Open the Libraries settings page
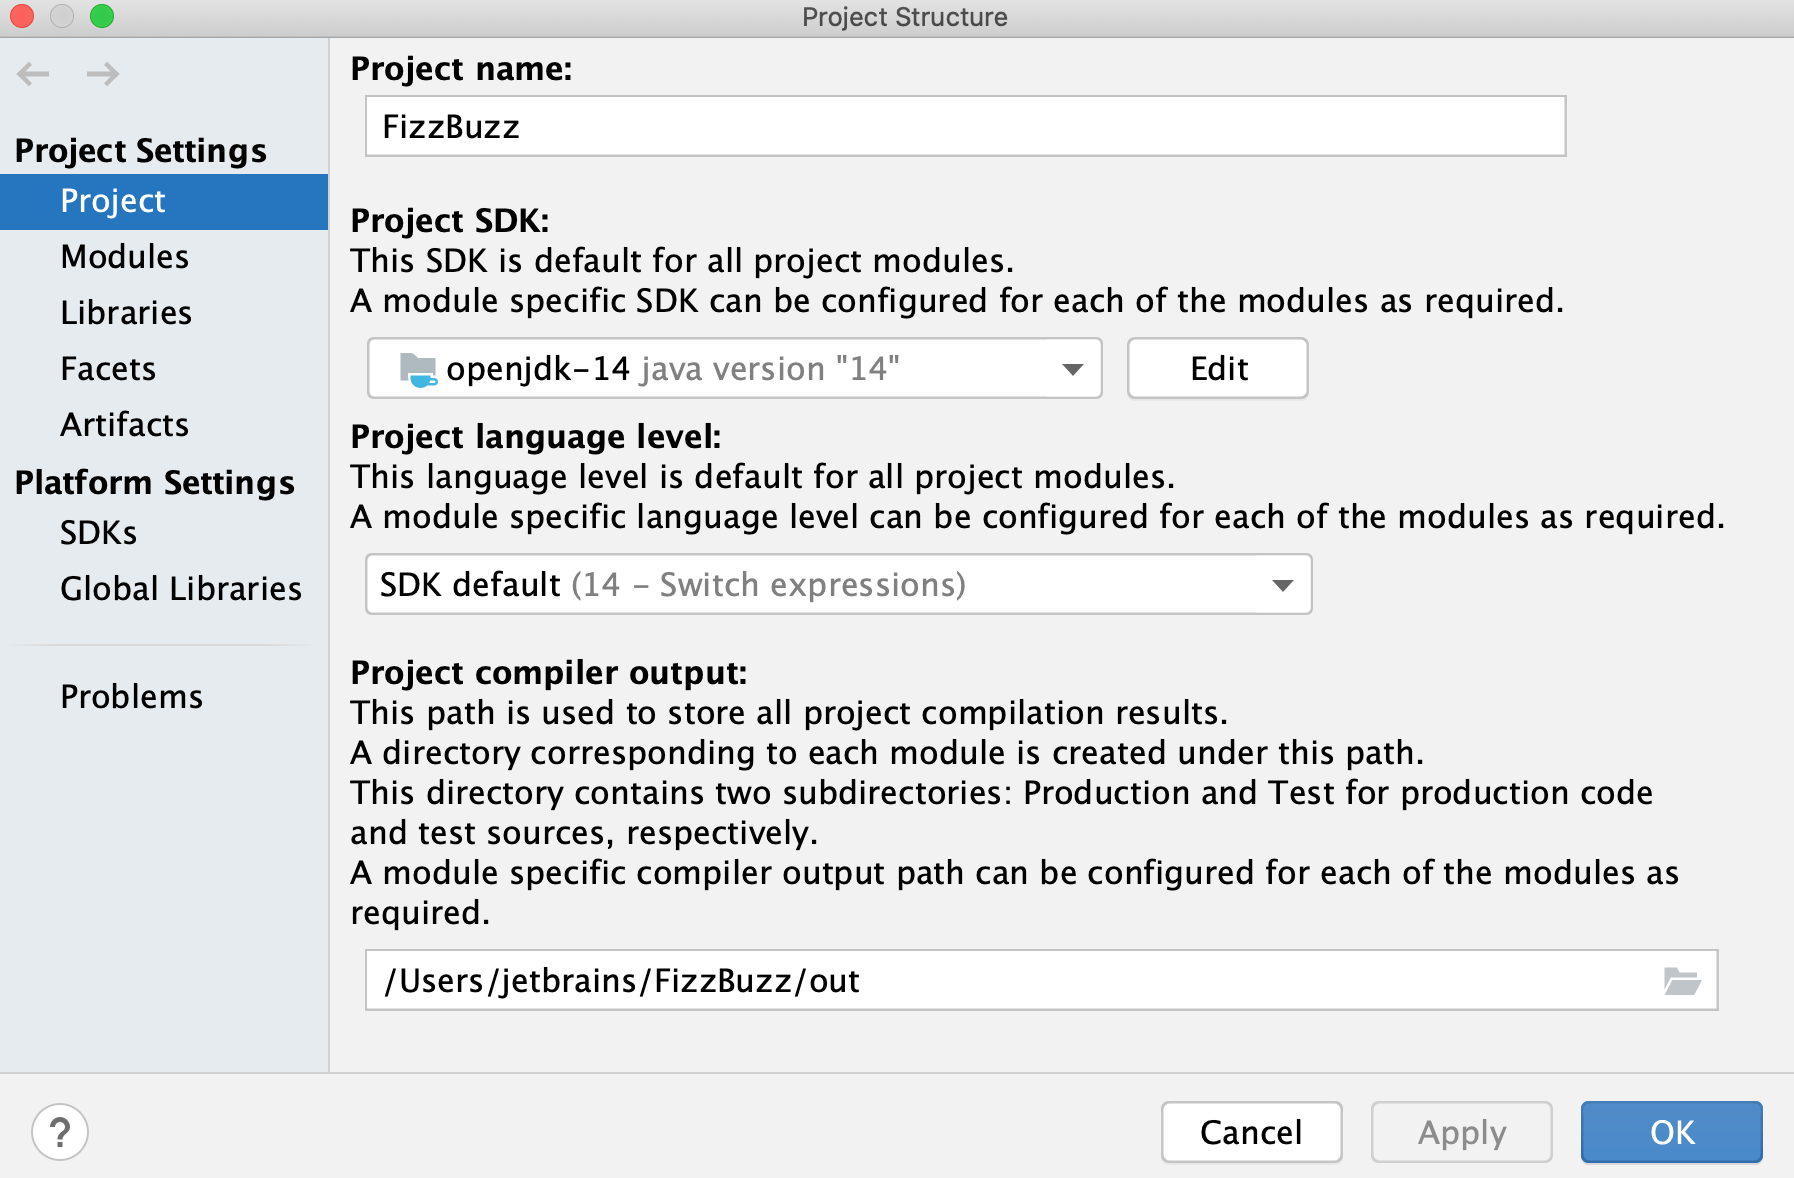This screenshot has height=1178, width=1794. pos(126,313)
